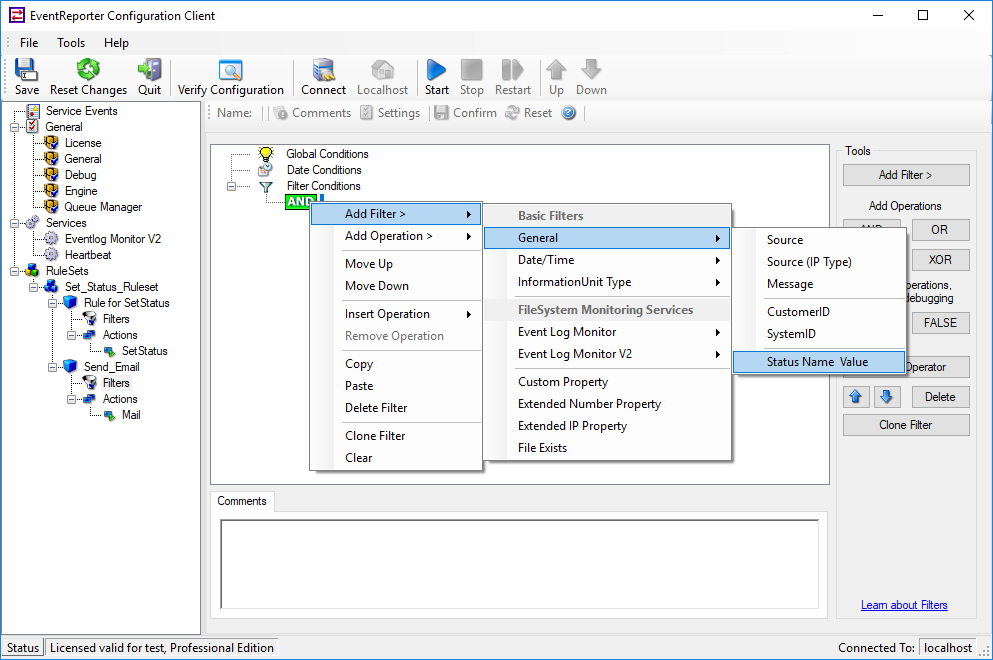
Task: Click the Connect toolbar icon
Action: [323, 70]
